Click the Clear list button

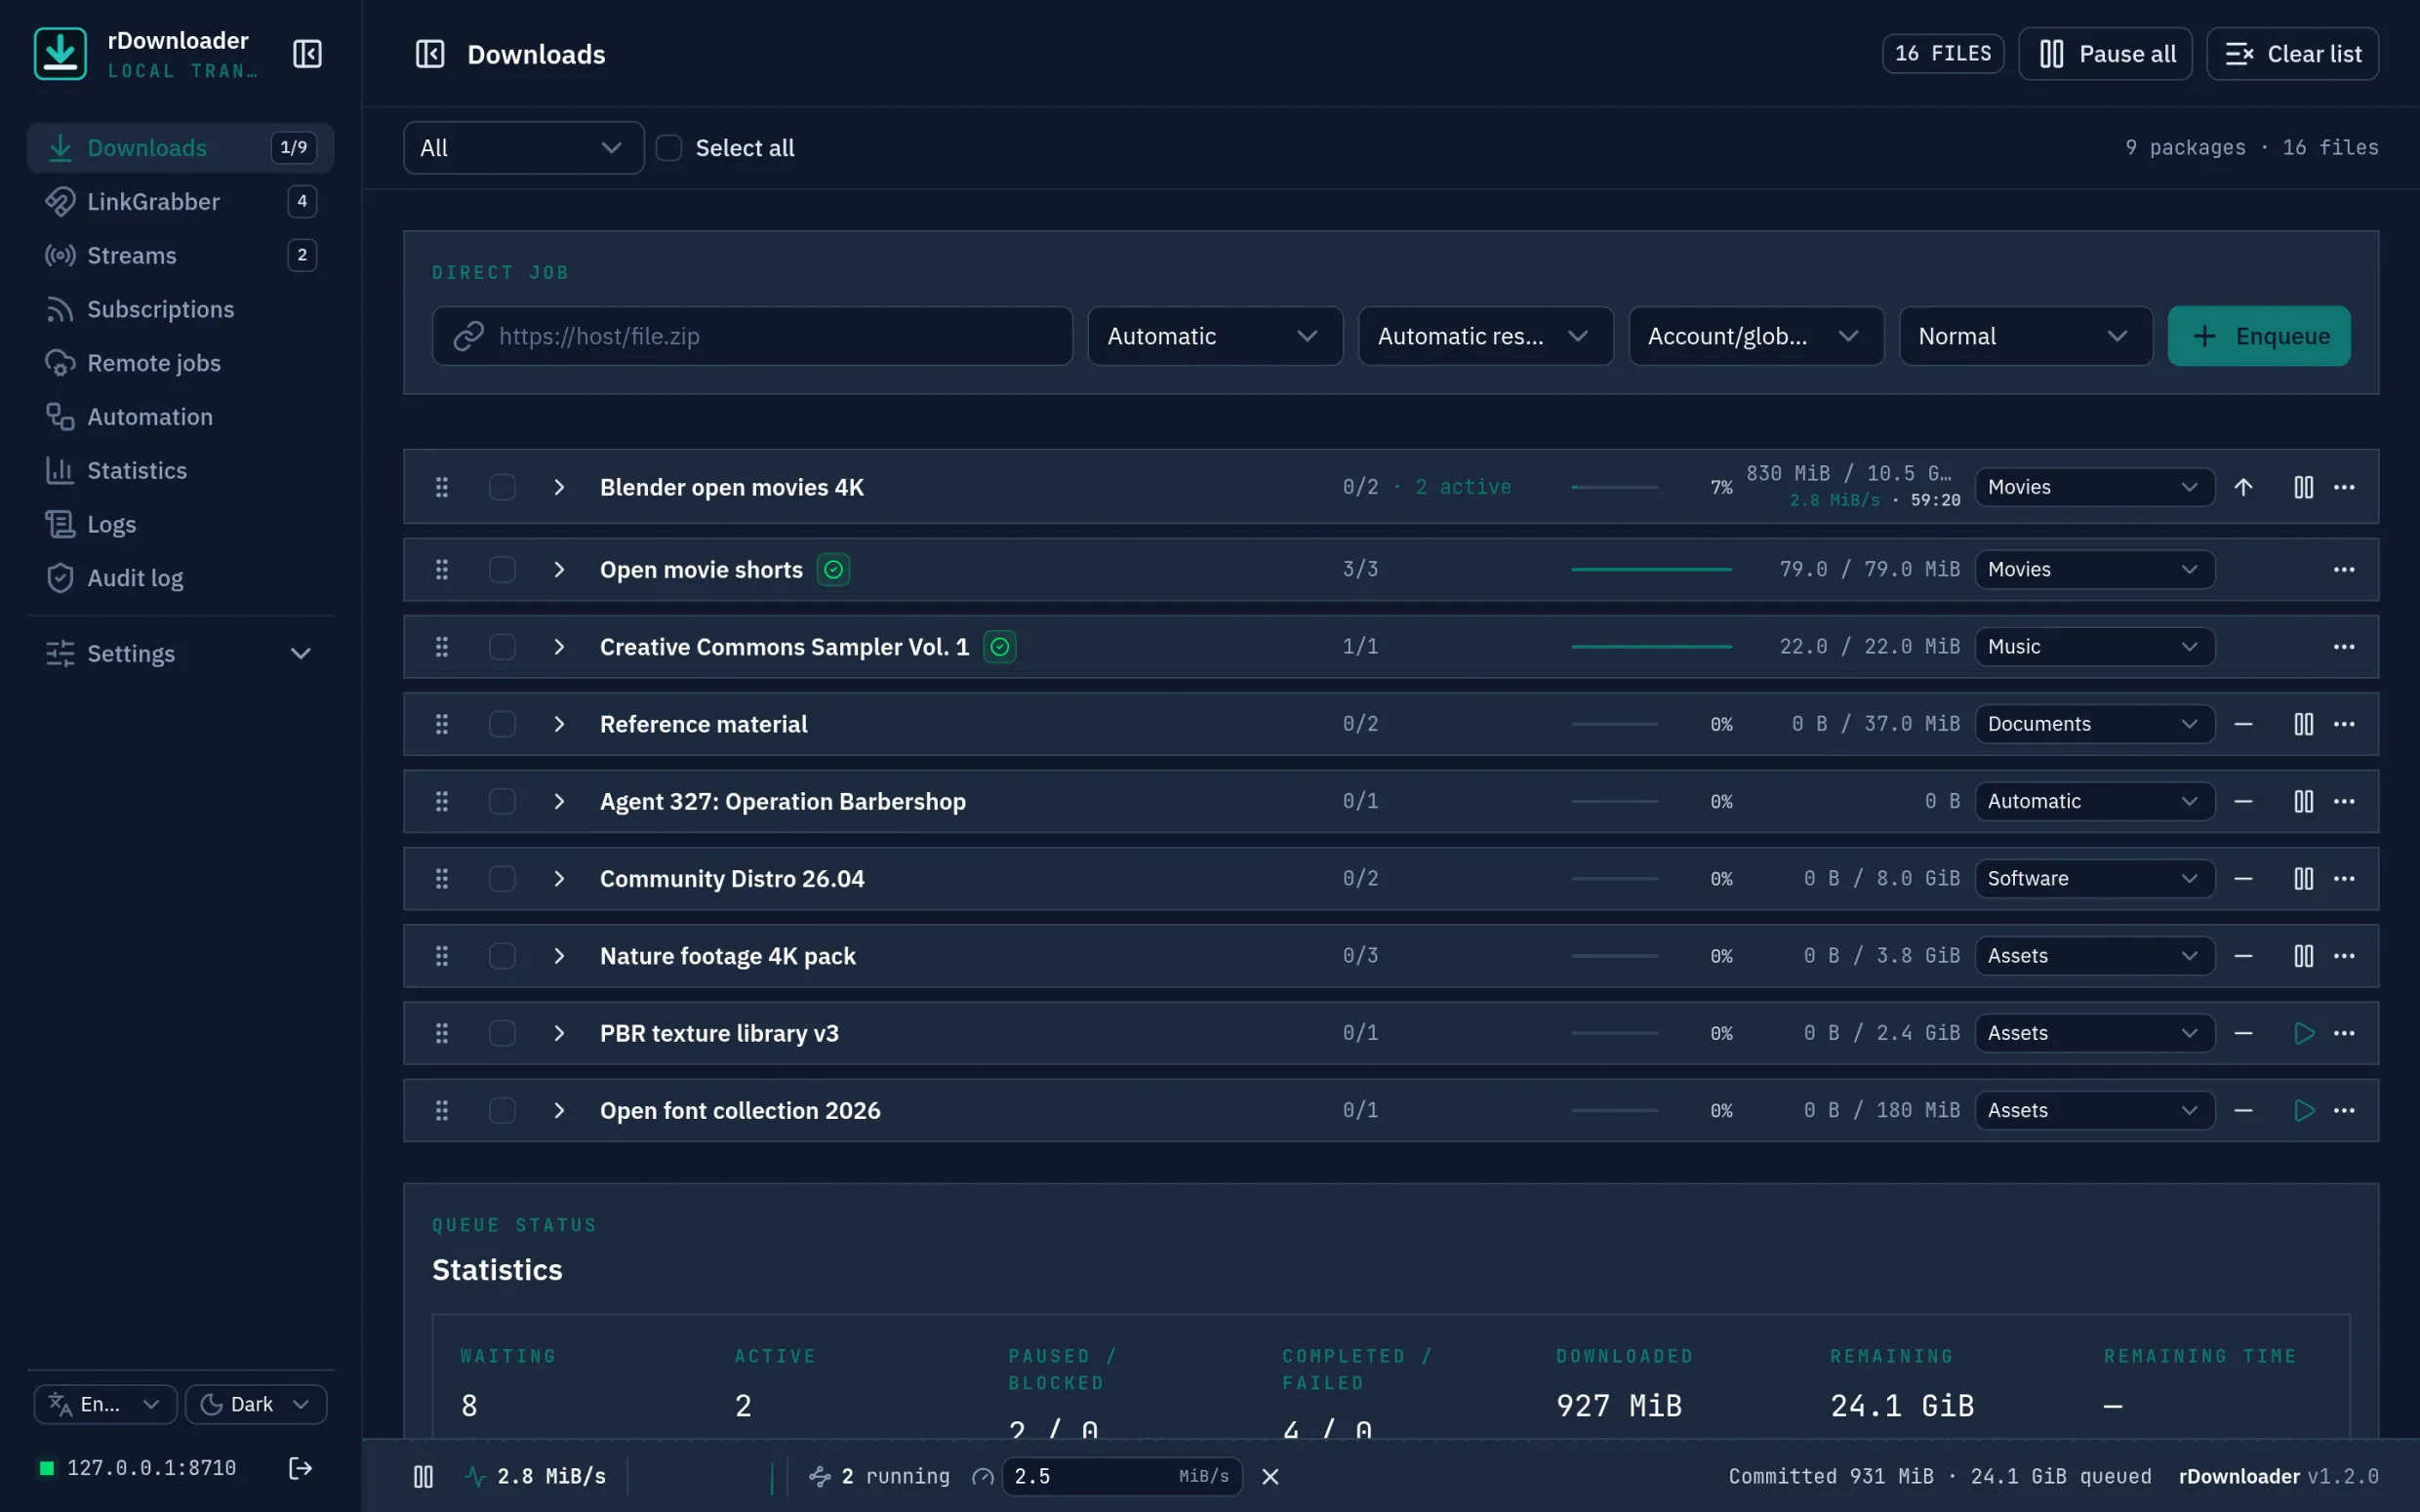[2292, 54]
